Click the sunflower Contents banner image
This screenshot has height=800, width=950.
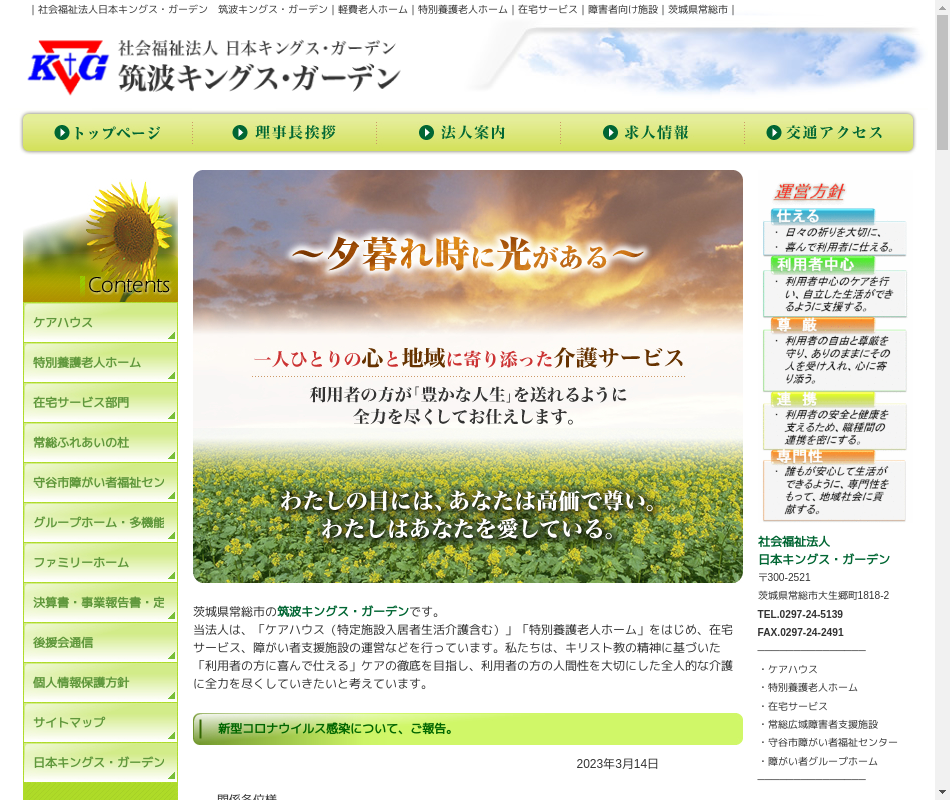[100, 240]
